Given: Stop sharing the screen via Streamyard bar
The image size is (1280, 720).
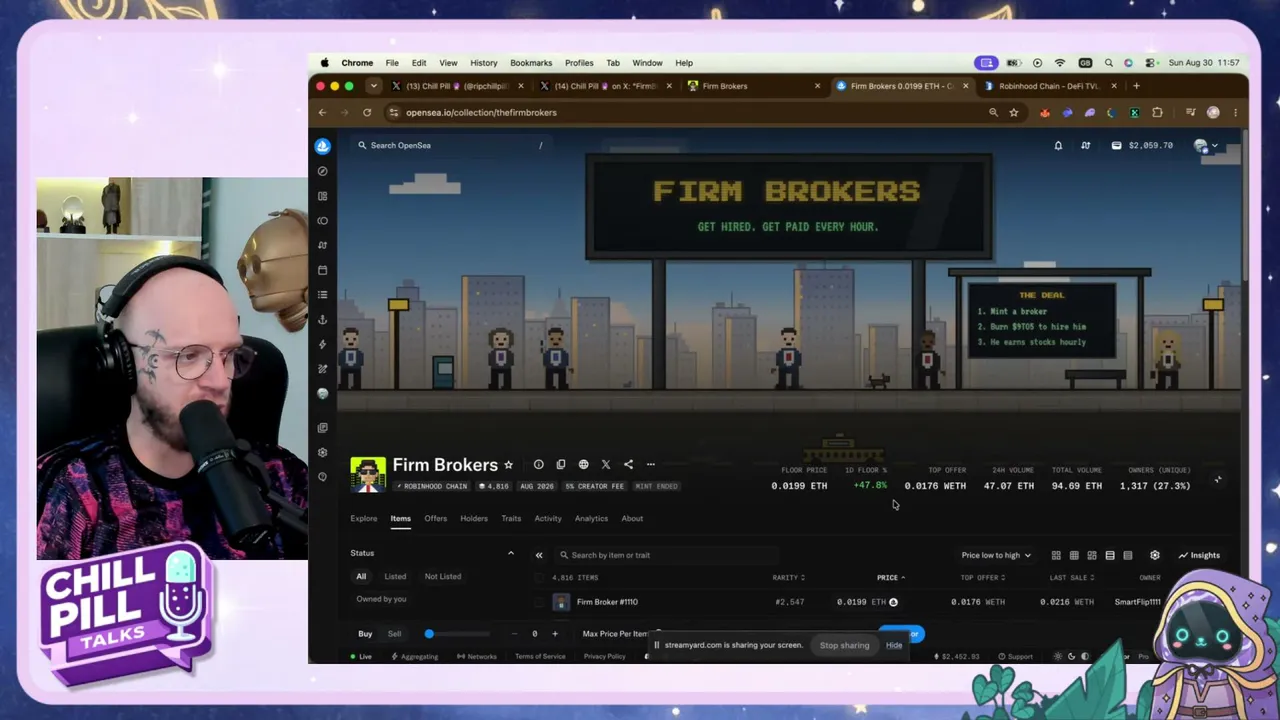Looking at the screenshot, I should (x=845, y=646).
